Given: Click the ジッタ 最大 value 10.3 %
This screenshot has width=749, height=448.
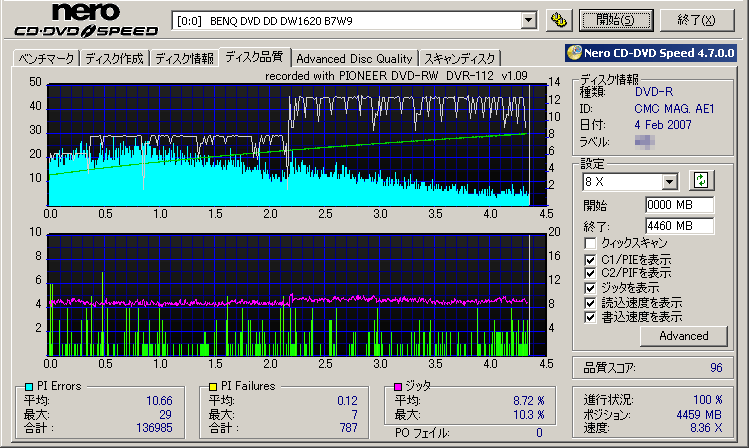Looking at the screenshot, I should pos(529,415).
